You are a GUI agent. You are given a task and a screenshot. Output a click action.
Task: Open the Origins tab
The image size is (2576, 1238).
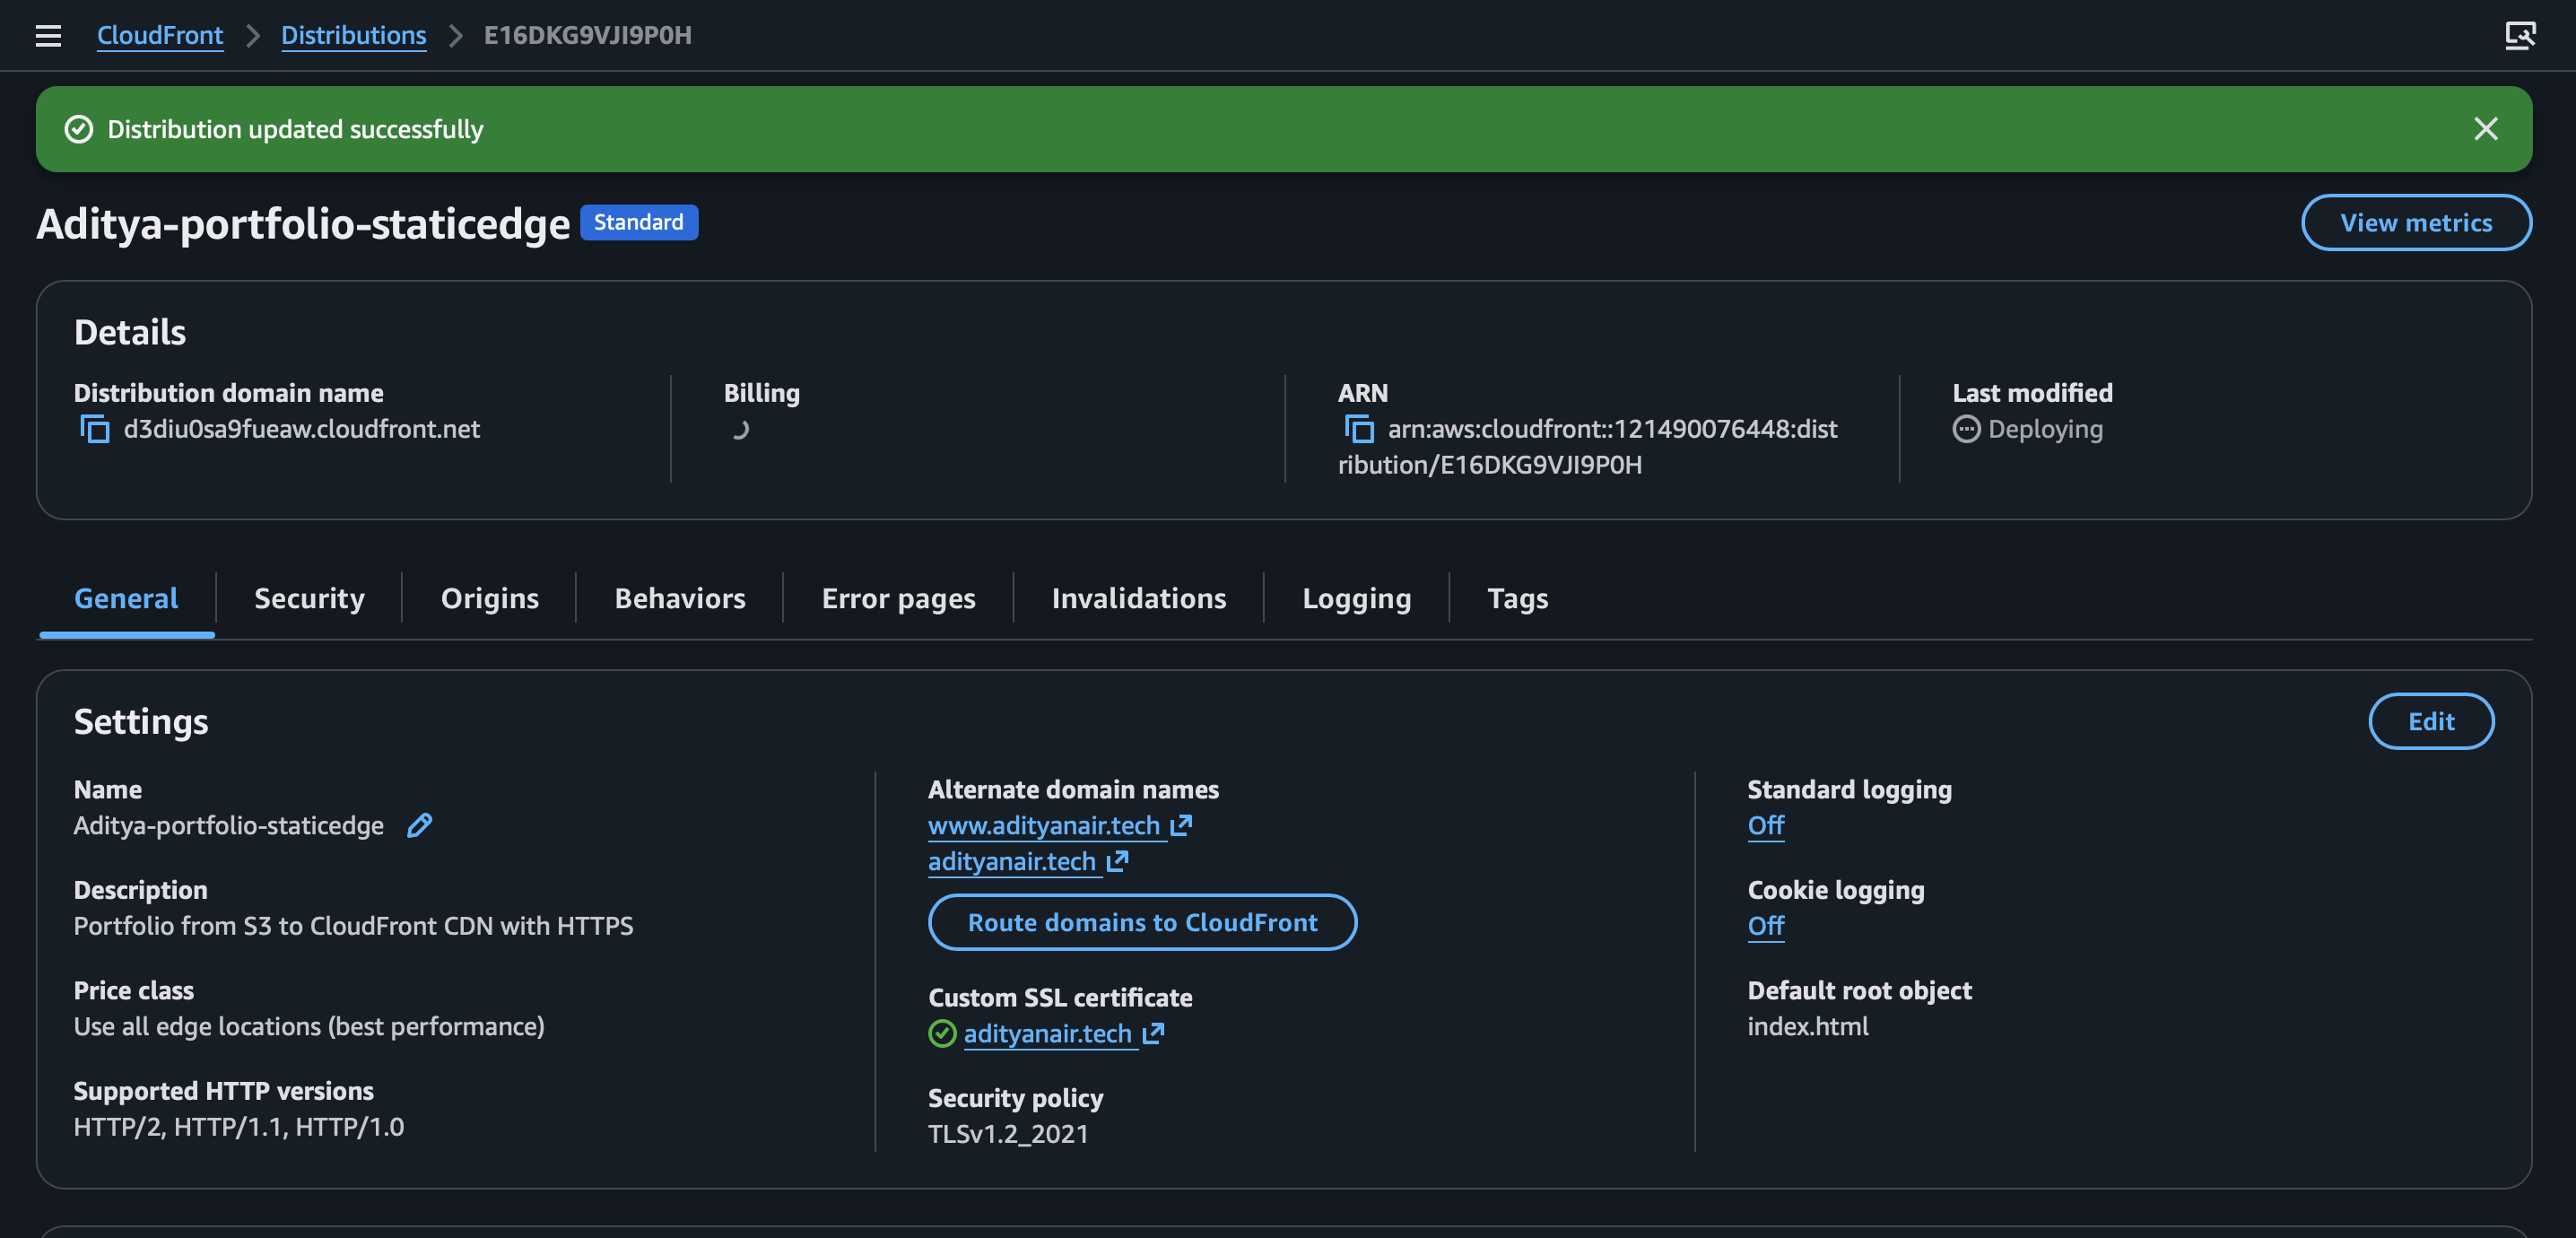click(x=489, y=598)
